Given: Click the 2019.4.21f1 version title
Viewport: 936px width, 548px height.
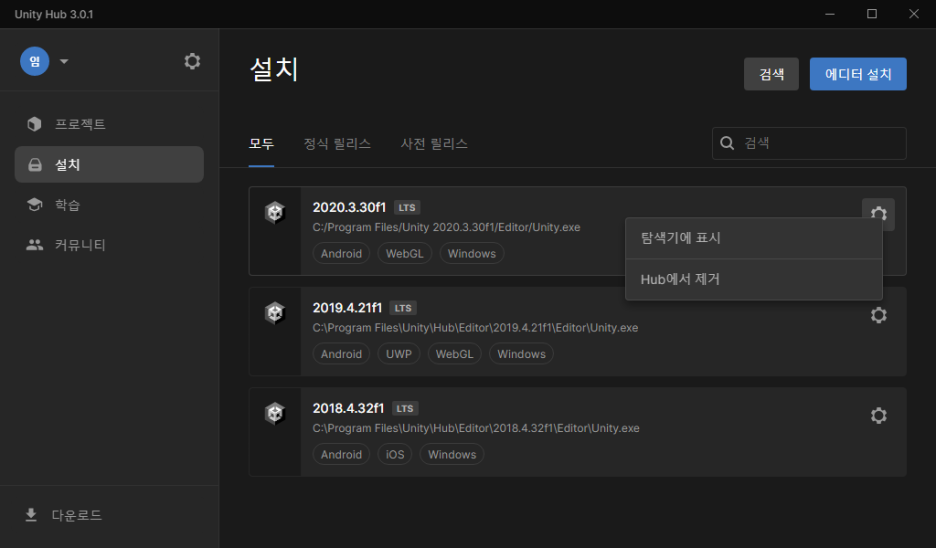Looking at the screenshot, I should 347,307.
